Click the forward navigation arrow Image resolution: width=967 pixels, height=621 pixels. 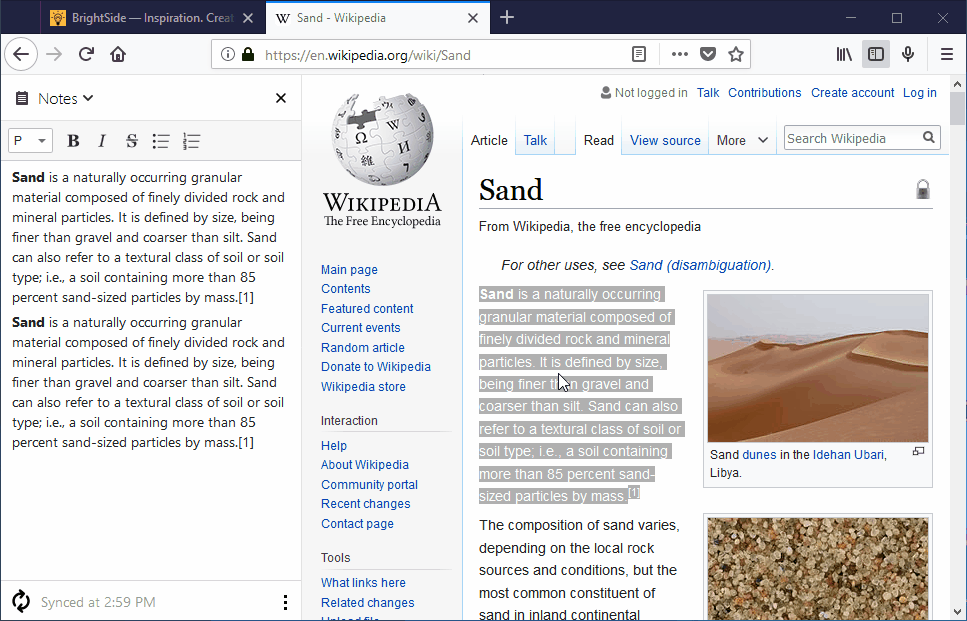point(54,54)
